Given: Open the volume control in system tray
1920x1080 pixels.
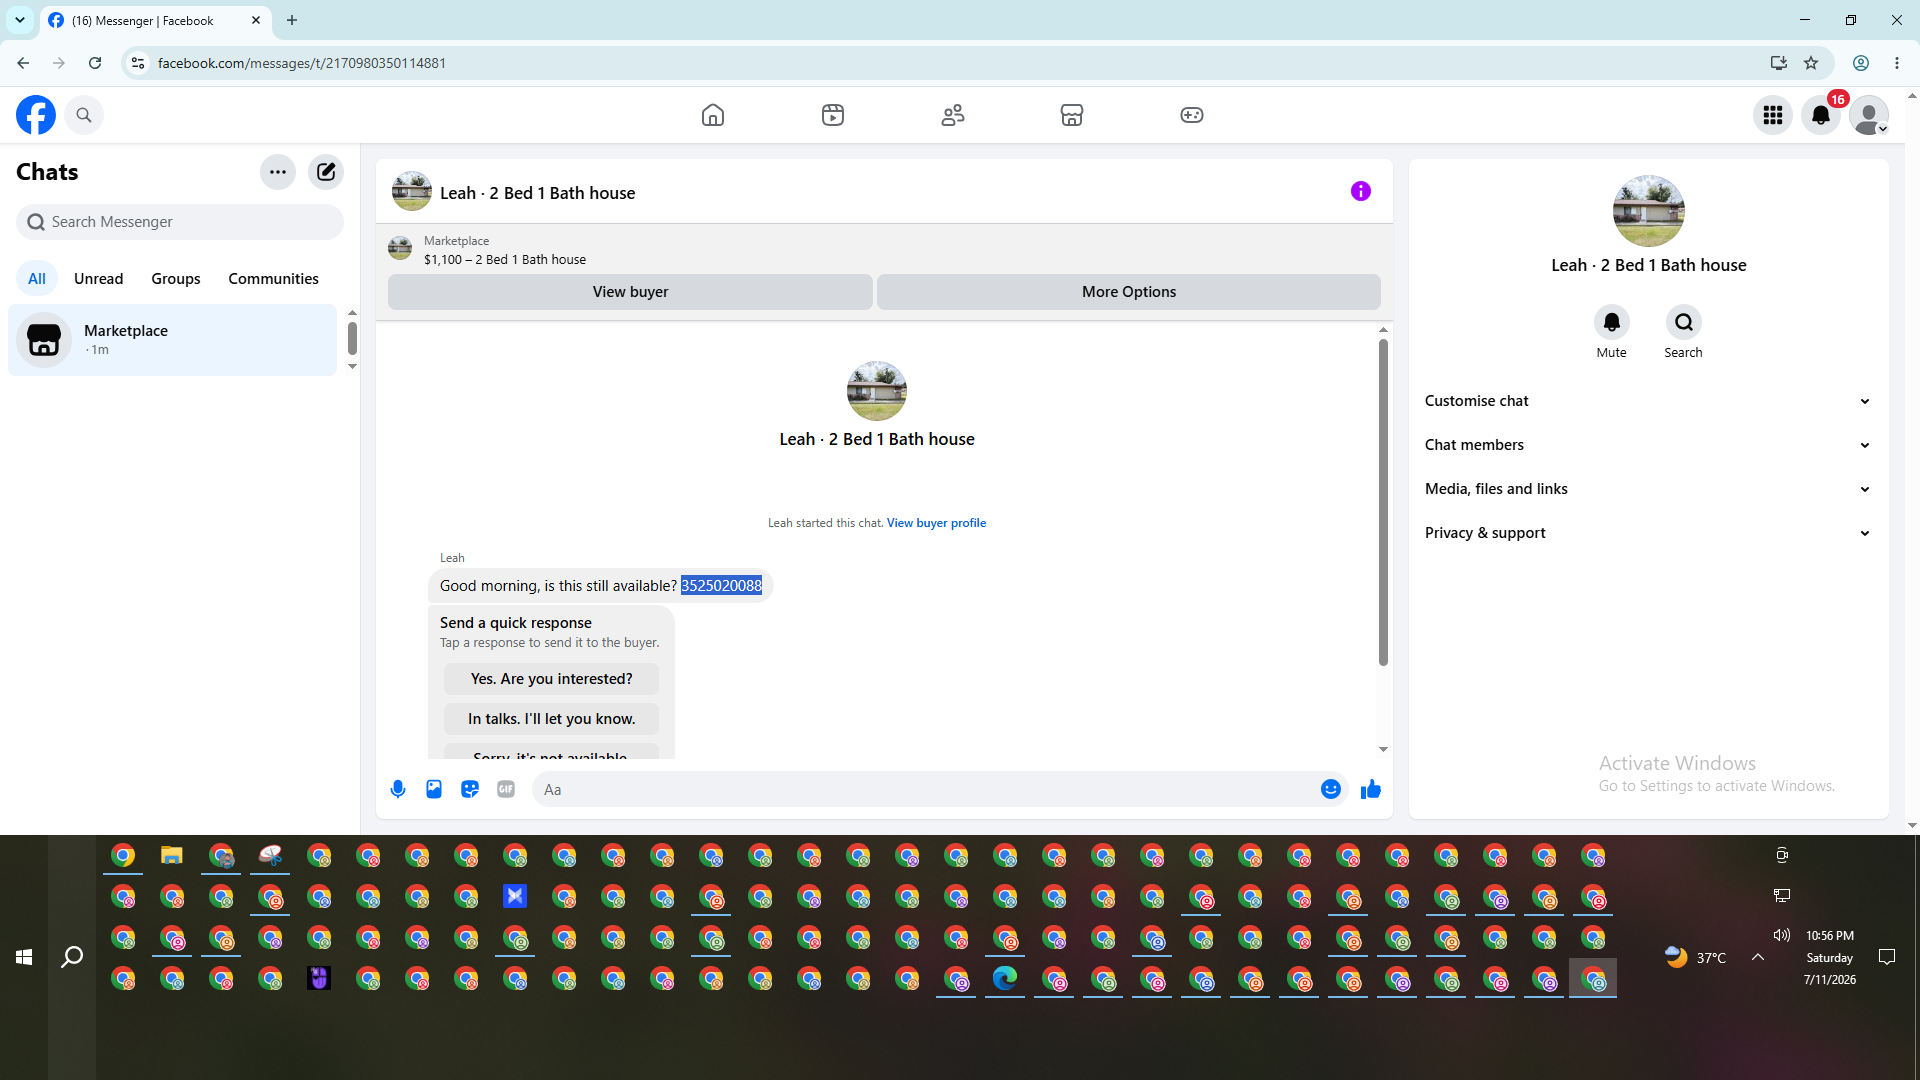Looking at the screenshot, I should pyautogui.click(x=1782, y=935).
